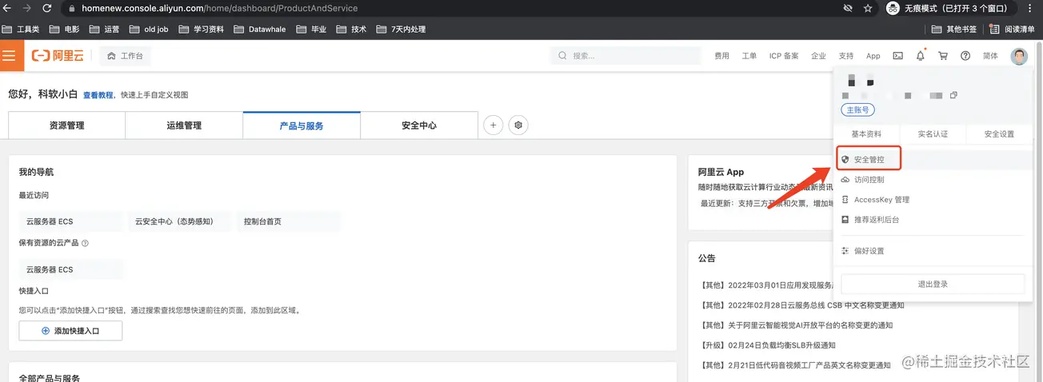Image resolution: width=1043 pixels, height=382 pixels.
Task: Click the 退出登录 button
Action: click(933, 284)
